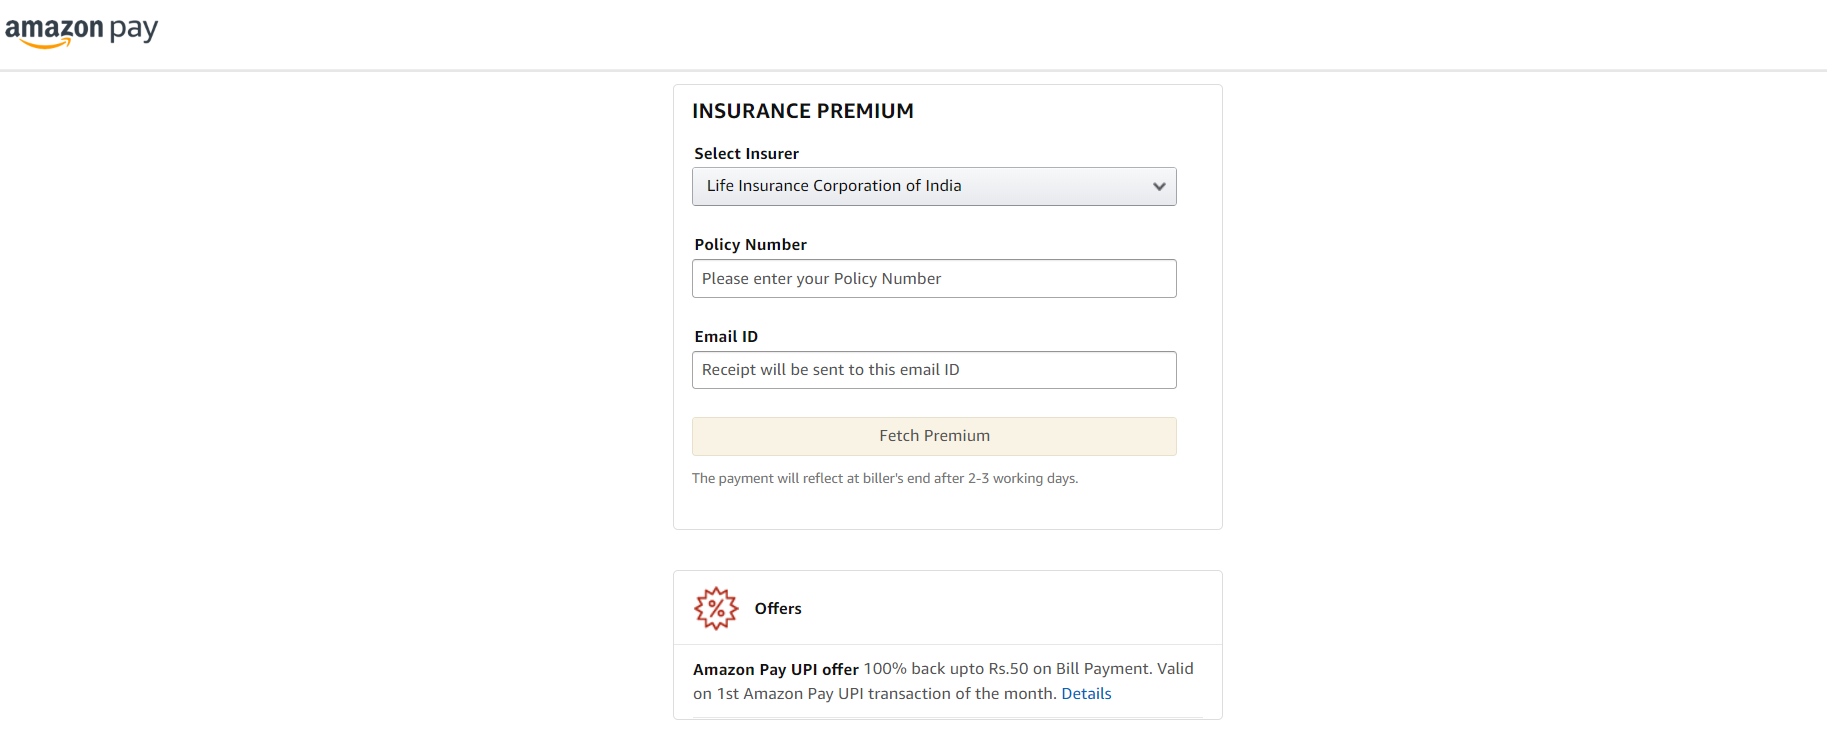The image size is (1827, 730).
Task: Select the INSURANCE PREMIUM panel title
Action: point(802,110)
